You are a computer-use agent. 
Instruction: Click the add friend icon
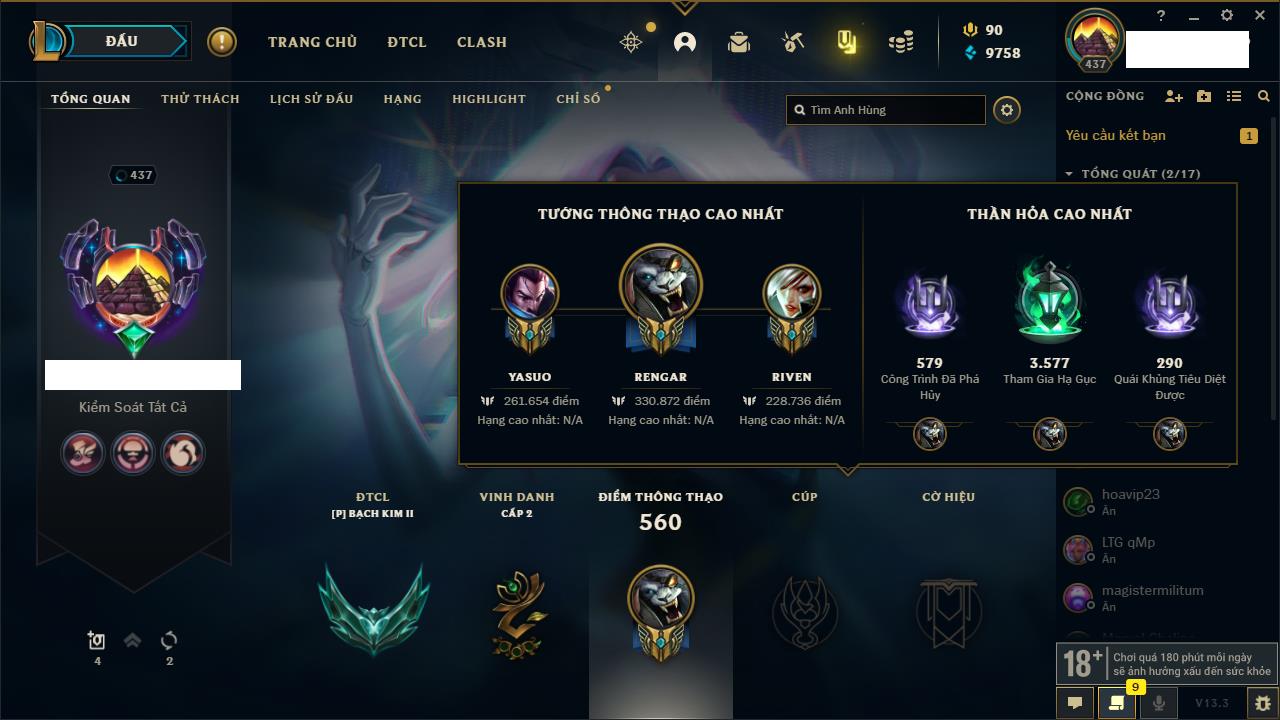(x=1174, y=96)
